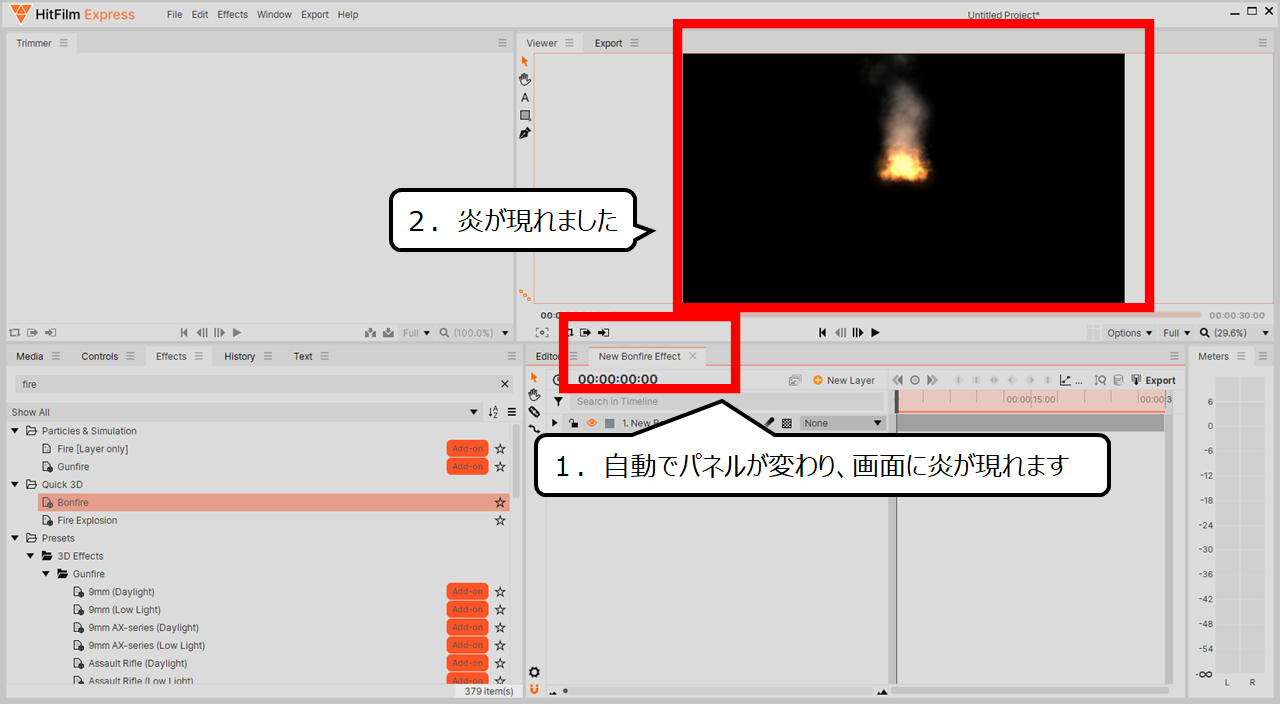Click the timeline filter funnel icon
This screenshot has height=704, width=1280.
click(558, 401)
